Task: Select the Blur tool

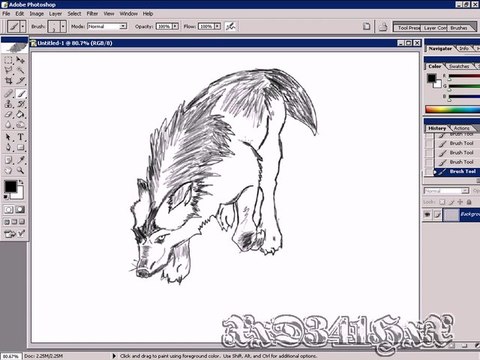Action: click(x=8, y=125)
